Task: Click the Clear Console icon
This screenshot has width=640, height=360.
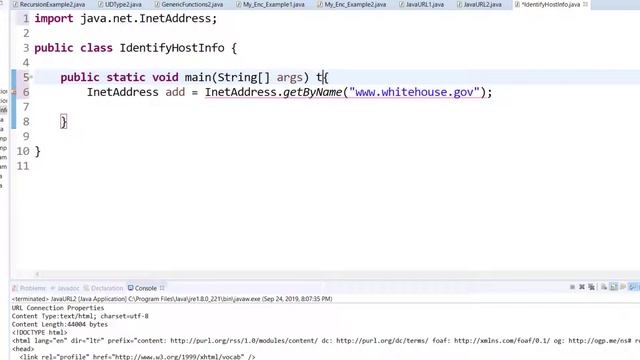Action: [604, 287]
